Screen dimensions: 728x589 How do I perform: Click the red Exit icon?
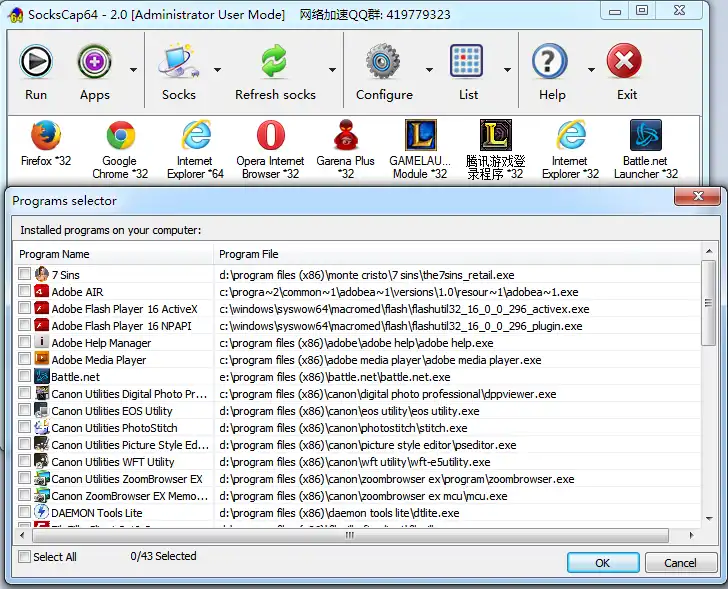point(624,61)
